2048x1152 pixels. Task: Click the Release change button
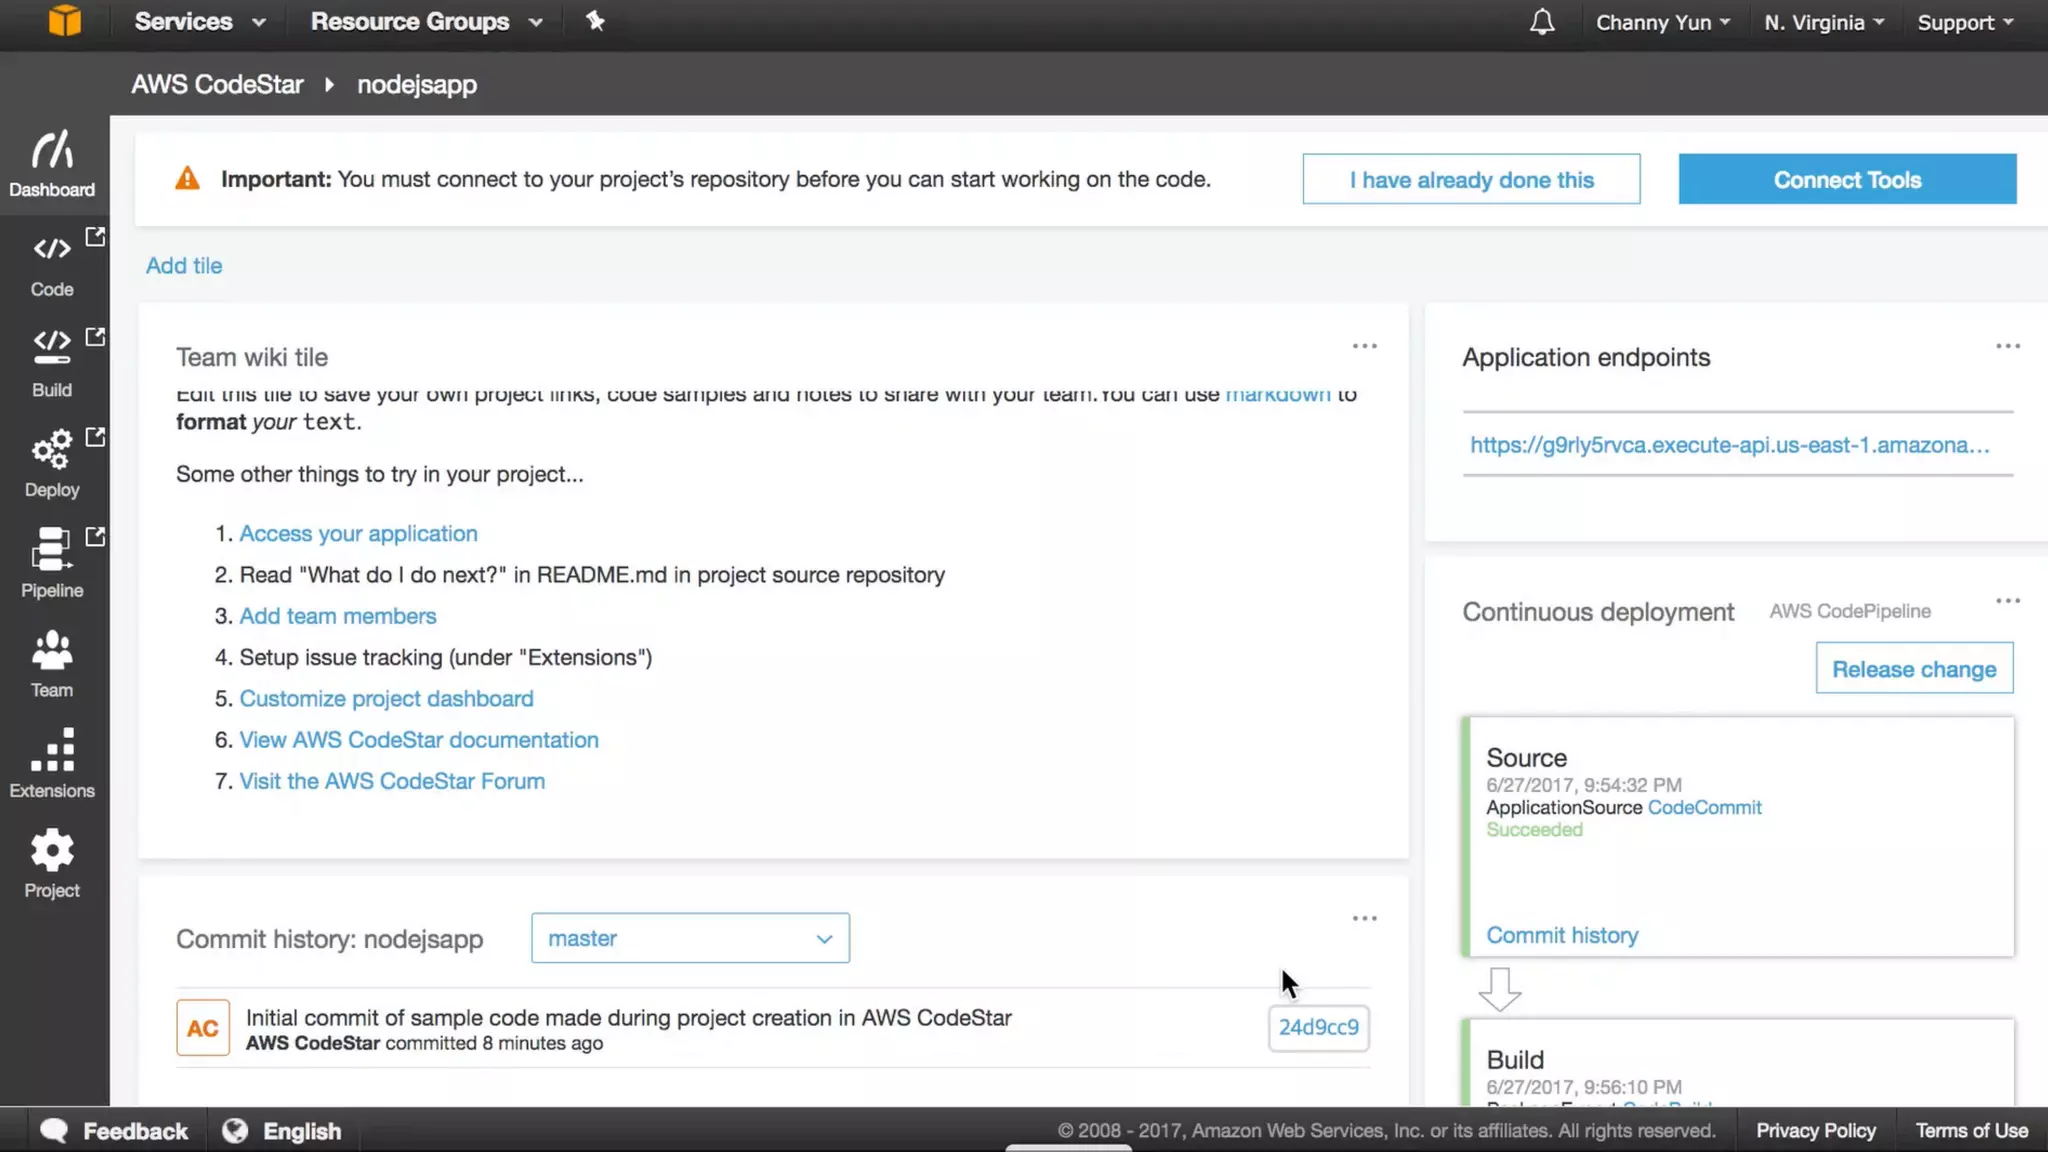pos(1913,669)
